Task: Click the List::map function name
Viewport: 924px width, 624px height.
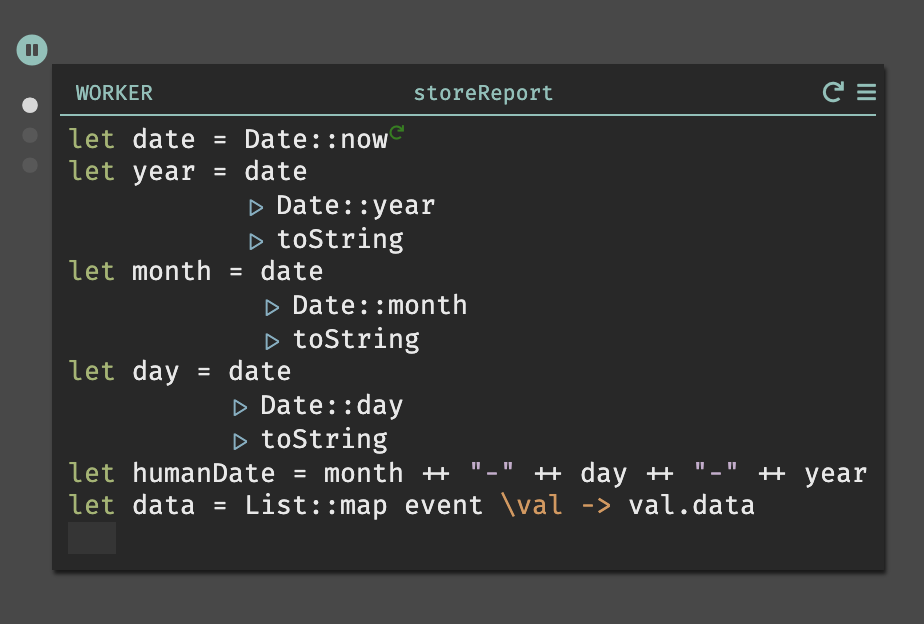Action: tap(316, 506)
